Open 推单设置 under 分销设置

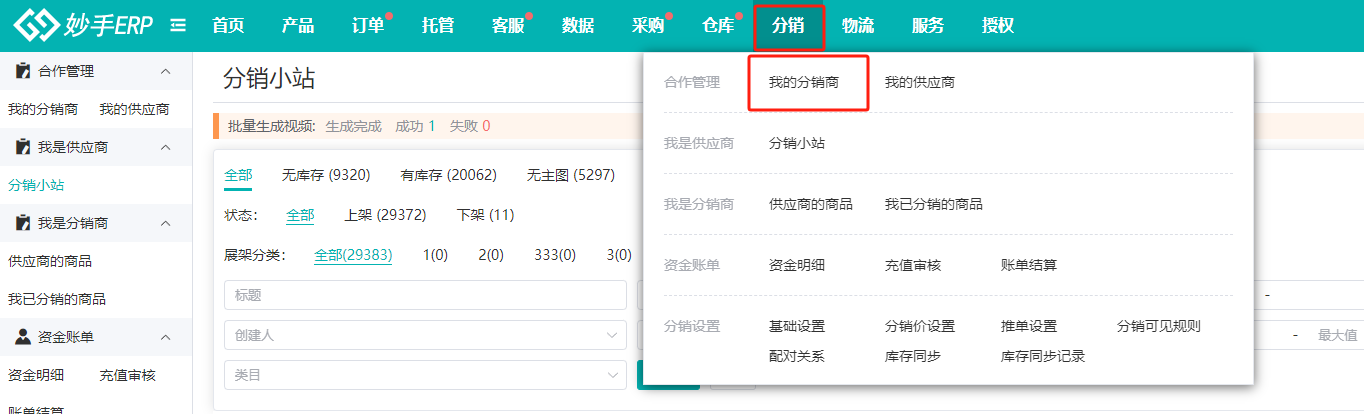(x=1029, y=326)
